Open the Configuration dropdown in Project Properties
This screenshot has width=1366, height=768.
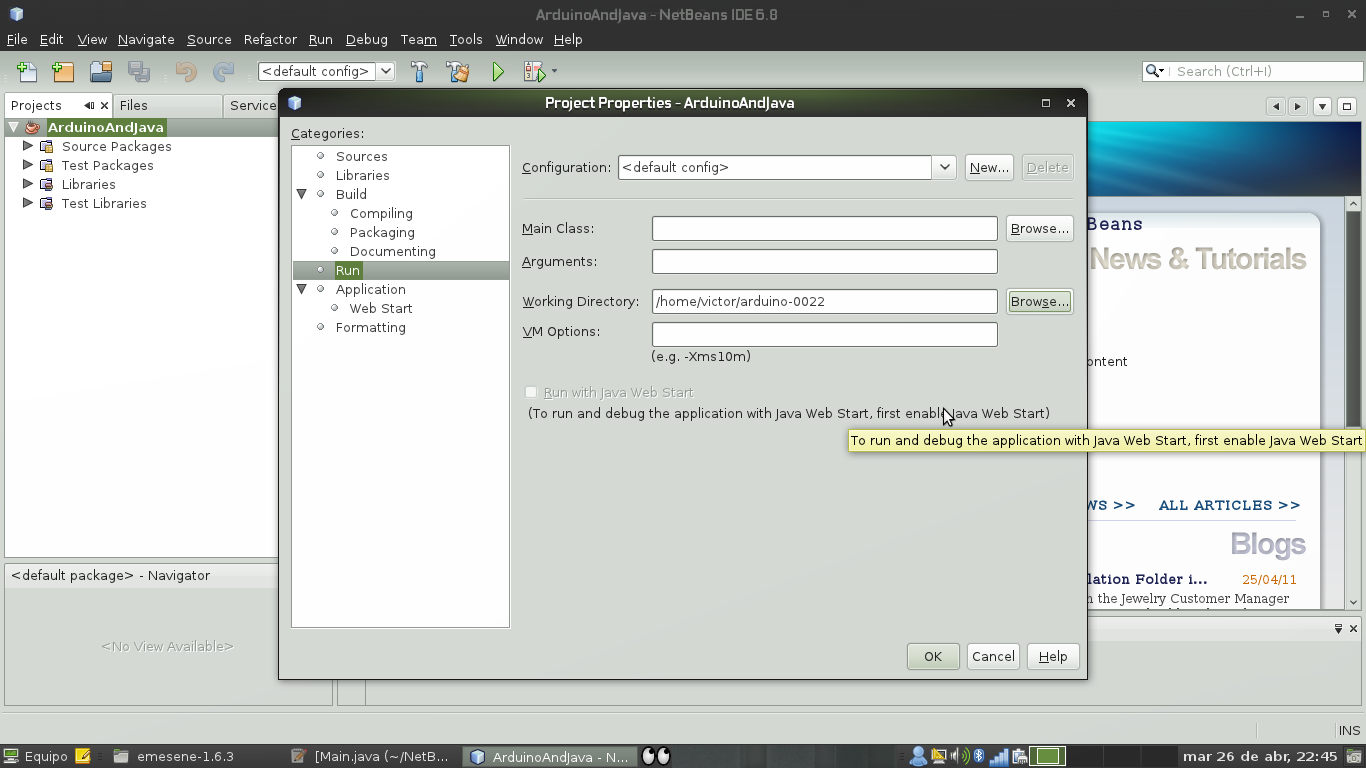944,167
